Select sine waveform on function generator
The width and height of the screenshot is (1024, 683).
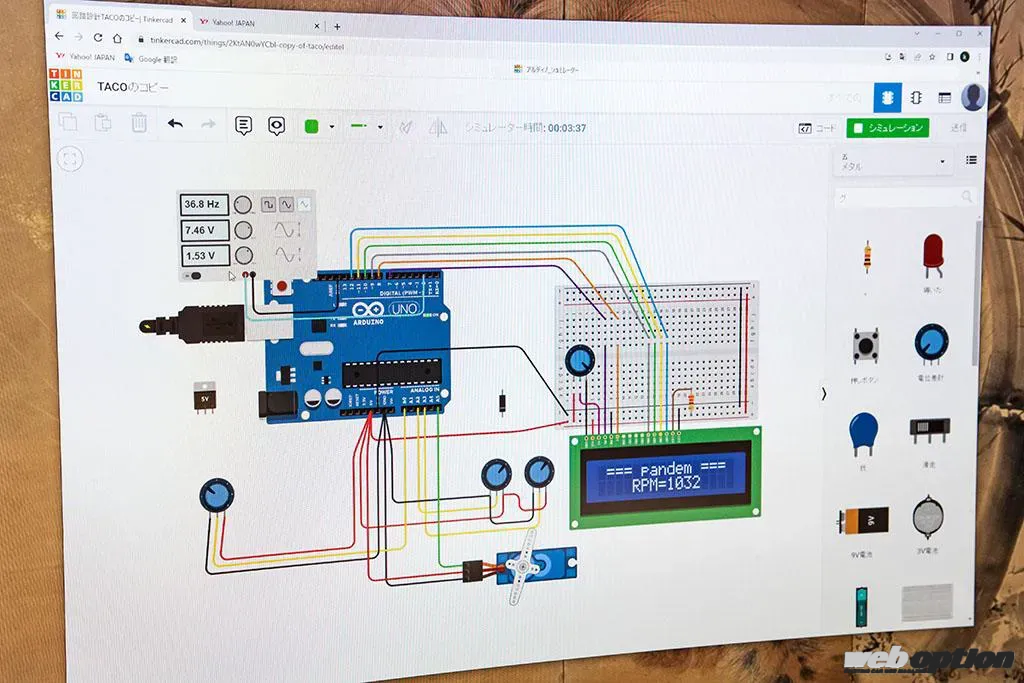click(286, 204)
